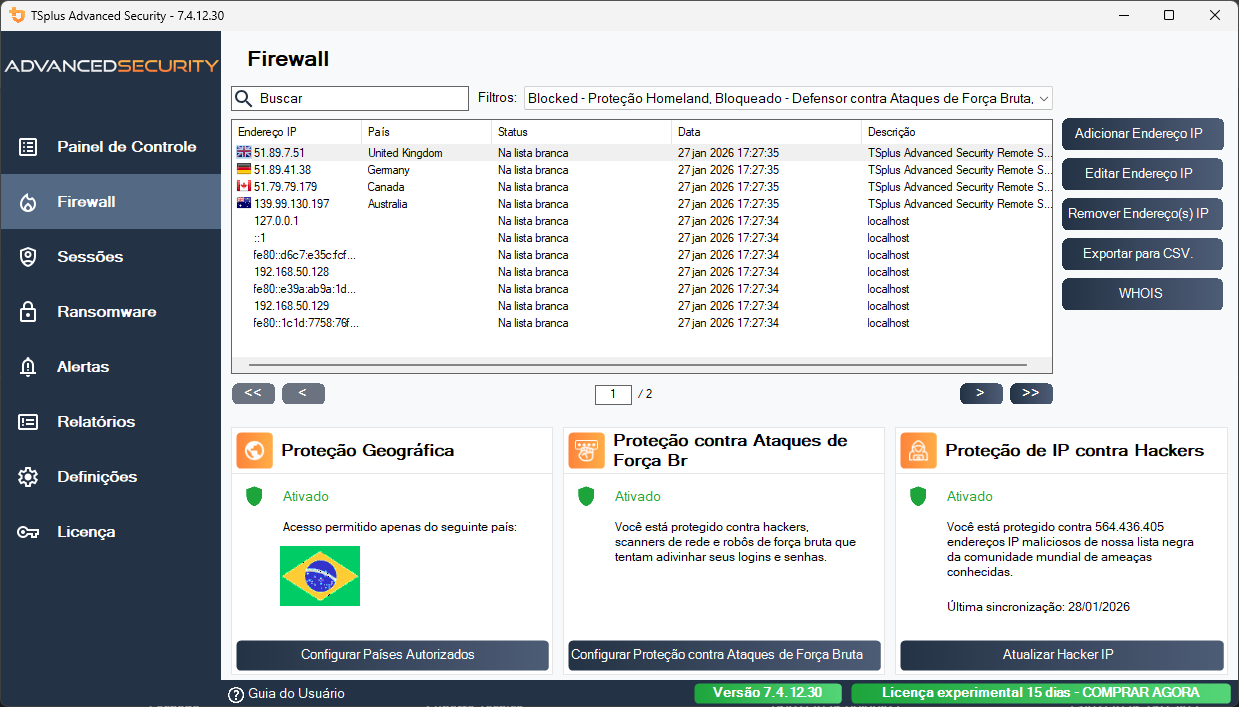
Task: Click the green shield next to Proteção Geográfica Ativado
Action: coord(254,496)
